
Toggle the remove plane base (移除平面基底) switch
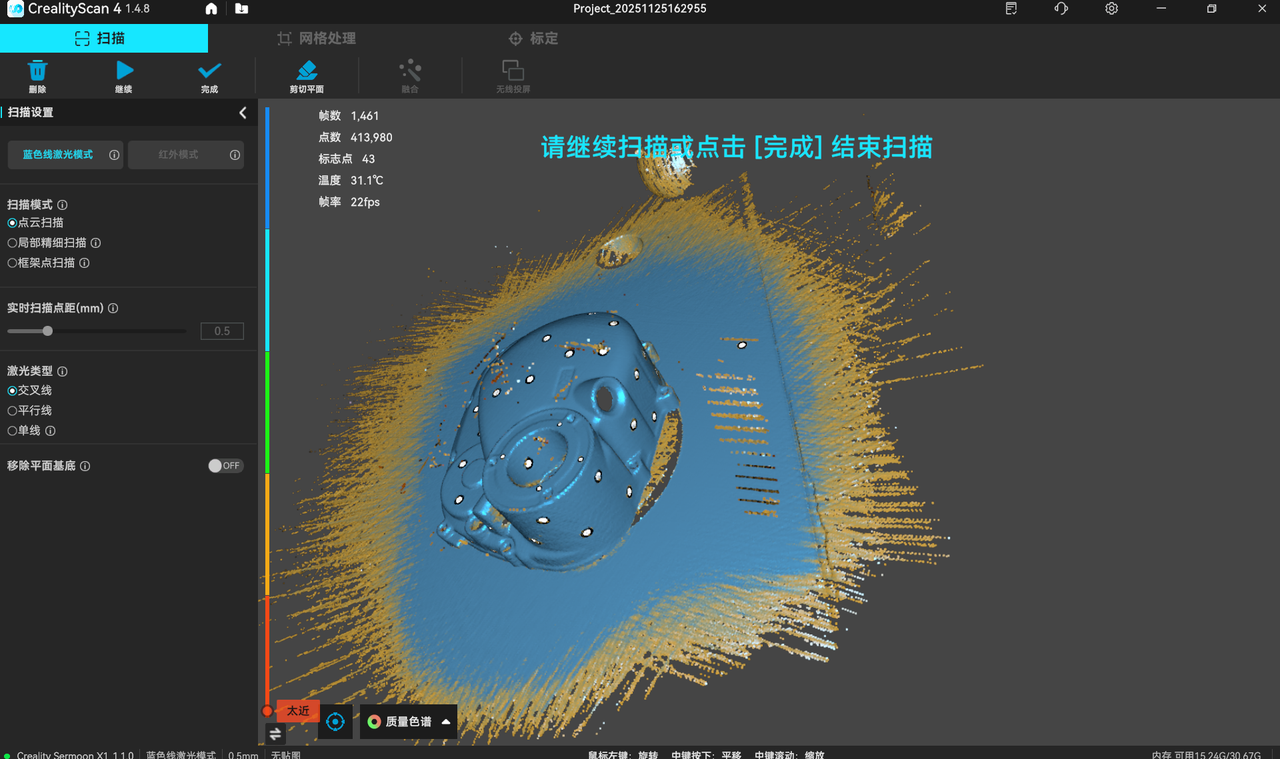pyautogui.click(x=225, y=466)
